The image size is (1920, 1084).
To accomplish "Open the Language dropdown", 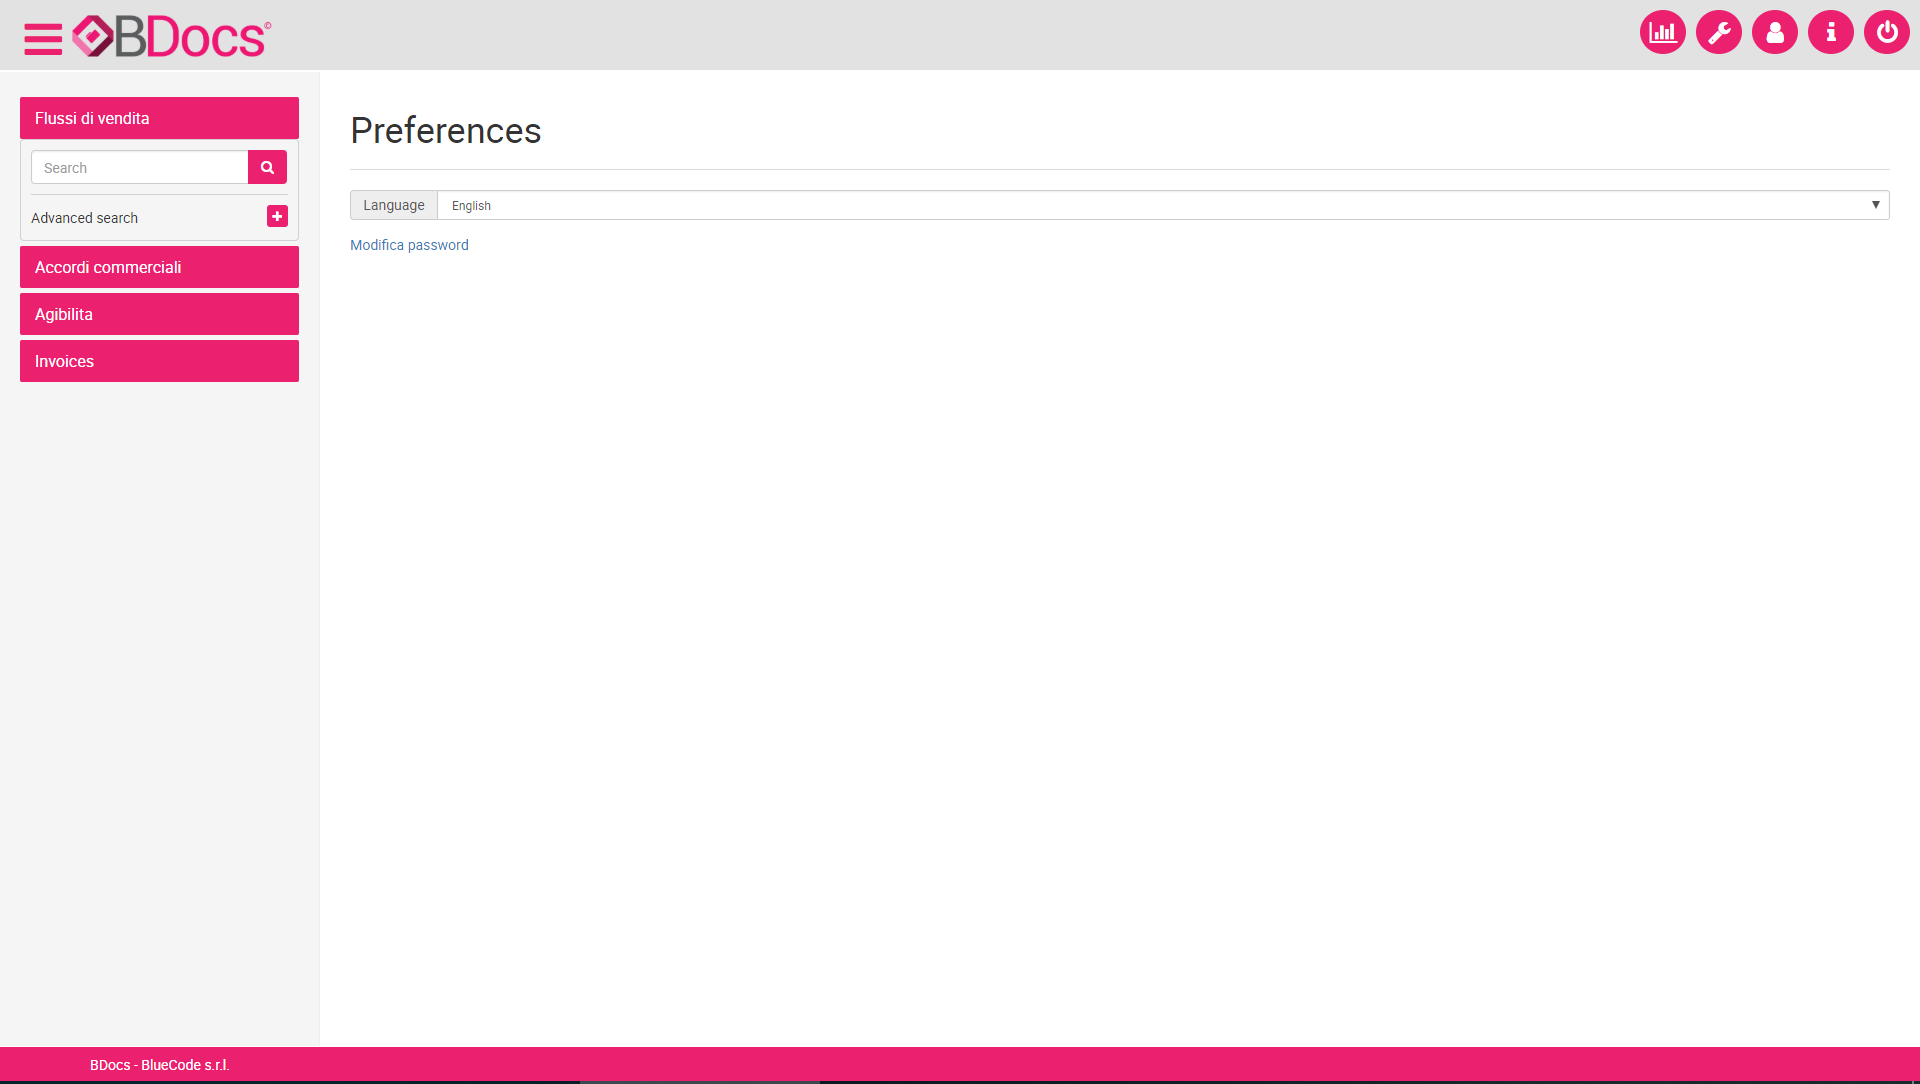I will tap(1160, 205).
